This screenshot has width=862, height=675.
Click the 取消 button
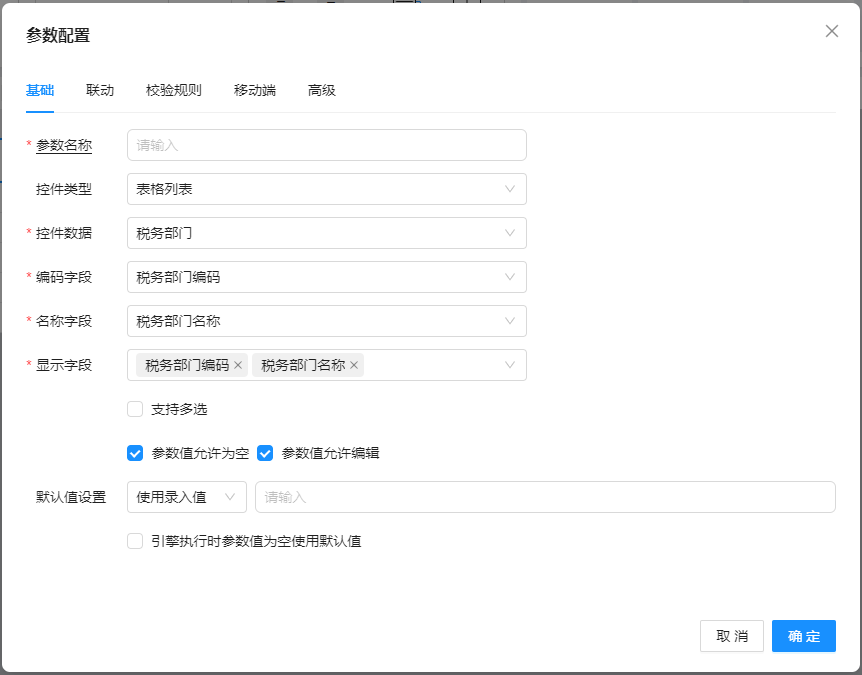coord(732,636)
